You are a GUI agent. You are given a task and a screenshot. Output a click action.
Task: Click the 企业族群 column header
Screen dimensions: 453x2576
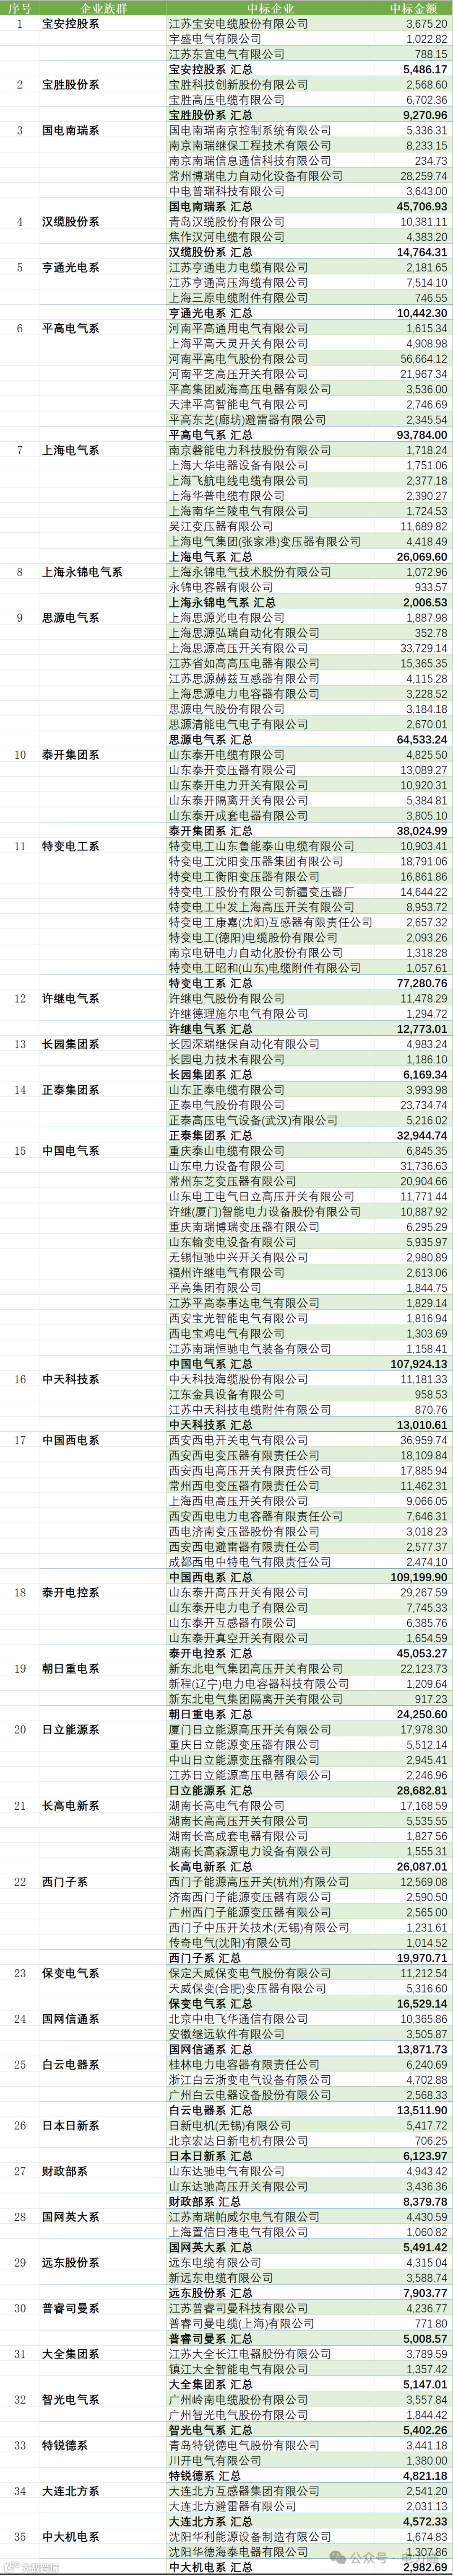pyautogui.click(x=104, y=8)
